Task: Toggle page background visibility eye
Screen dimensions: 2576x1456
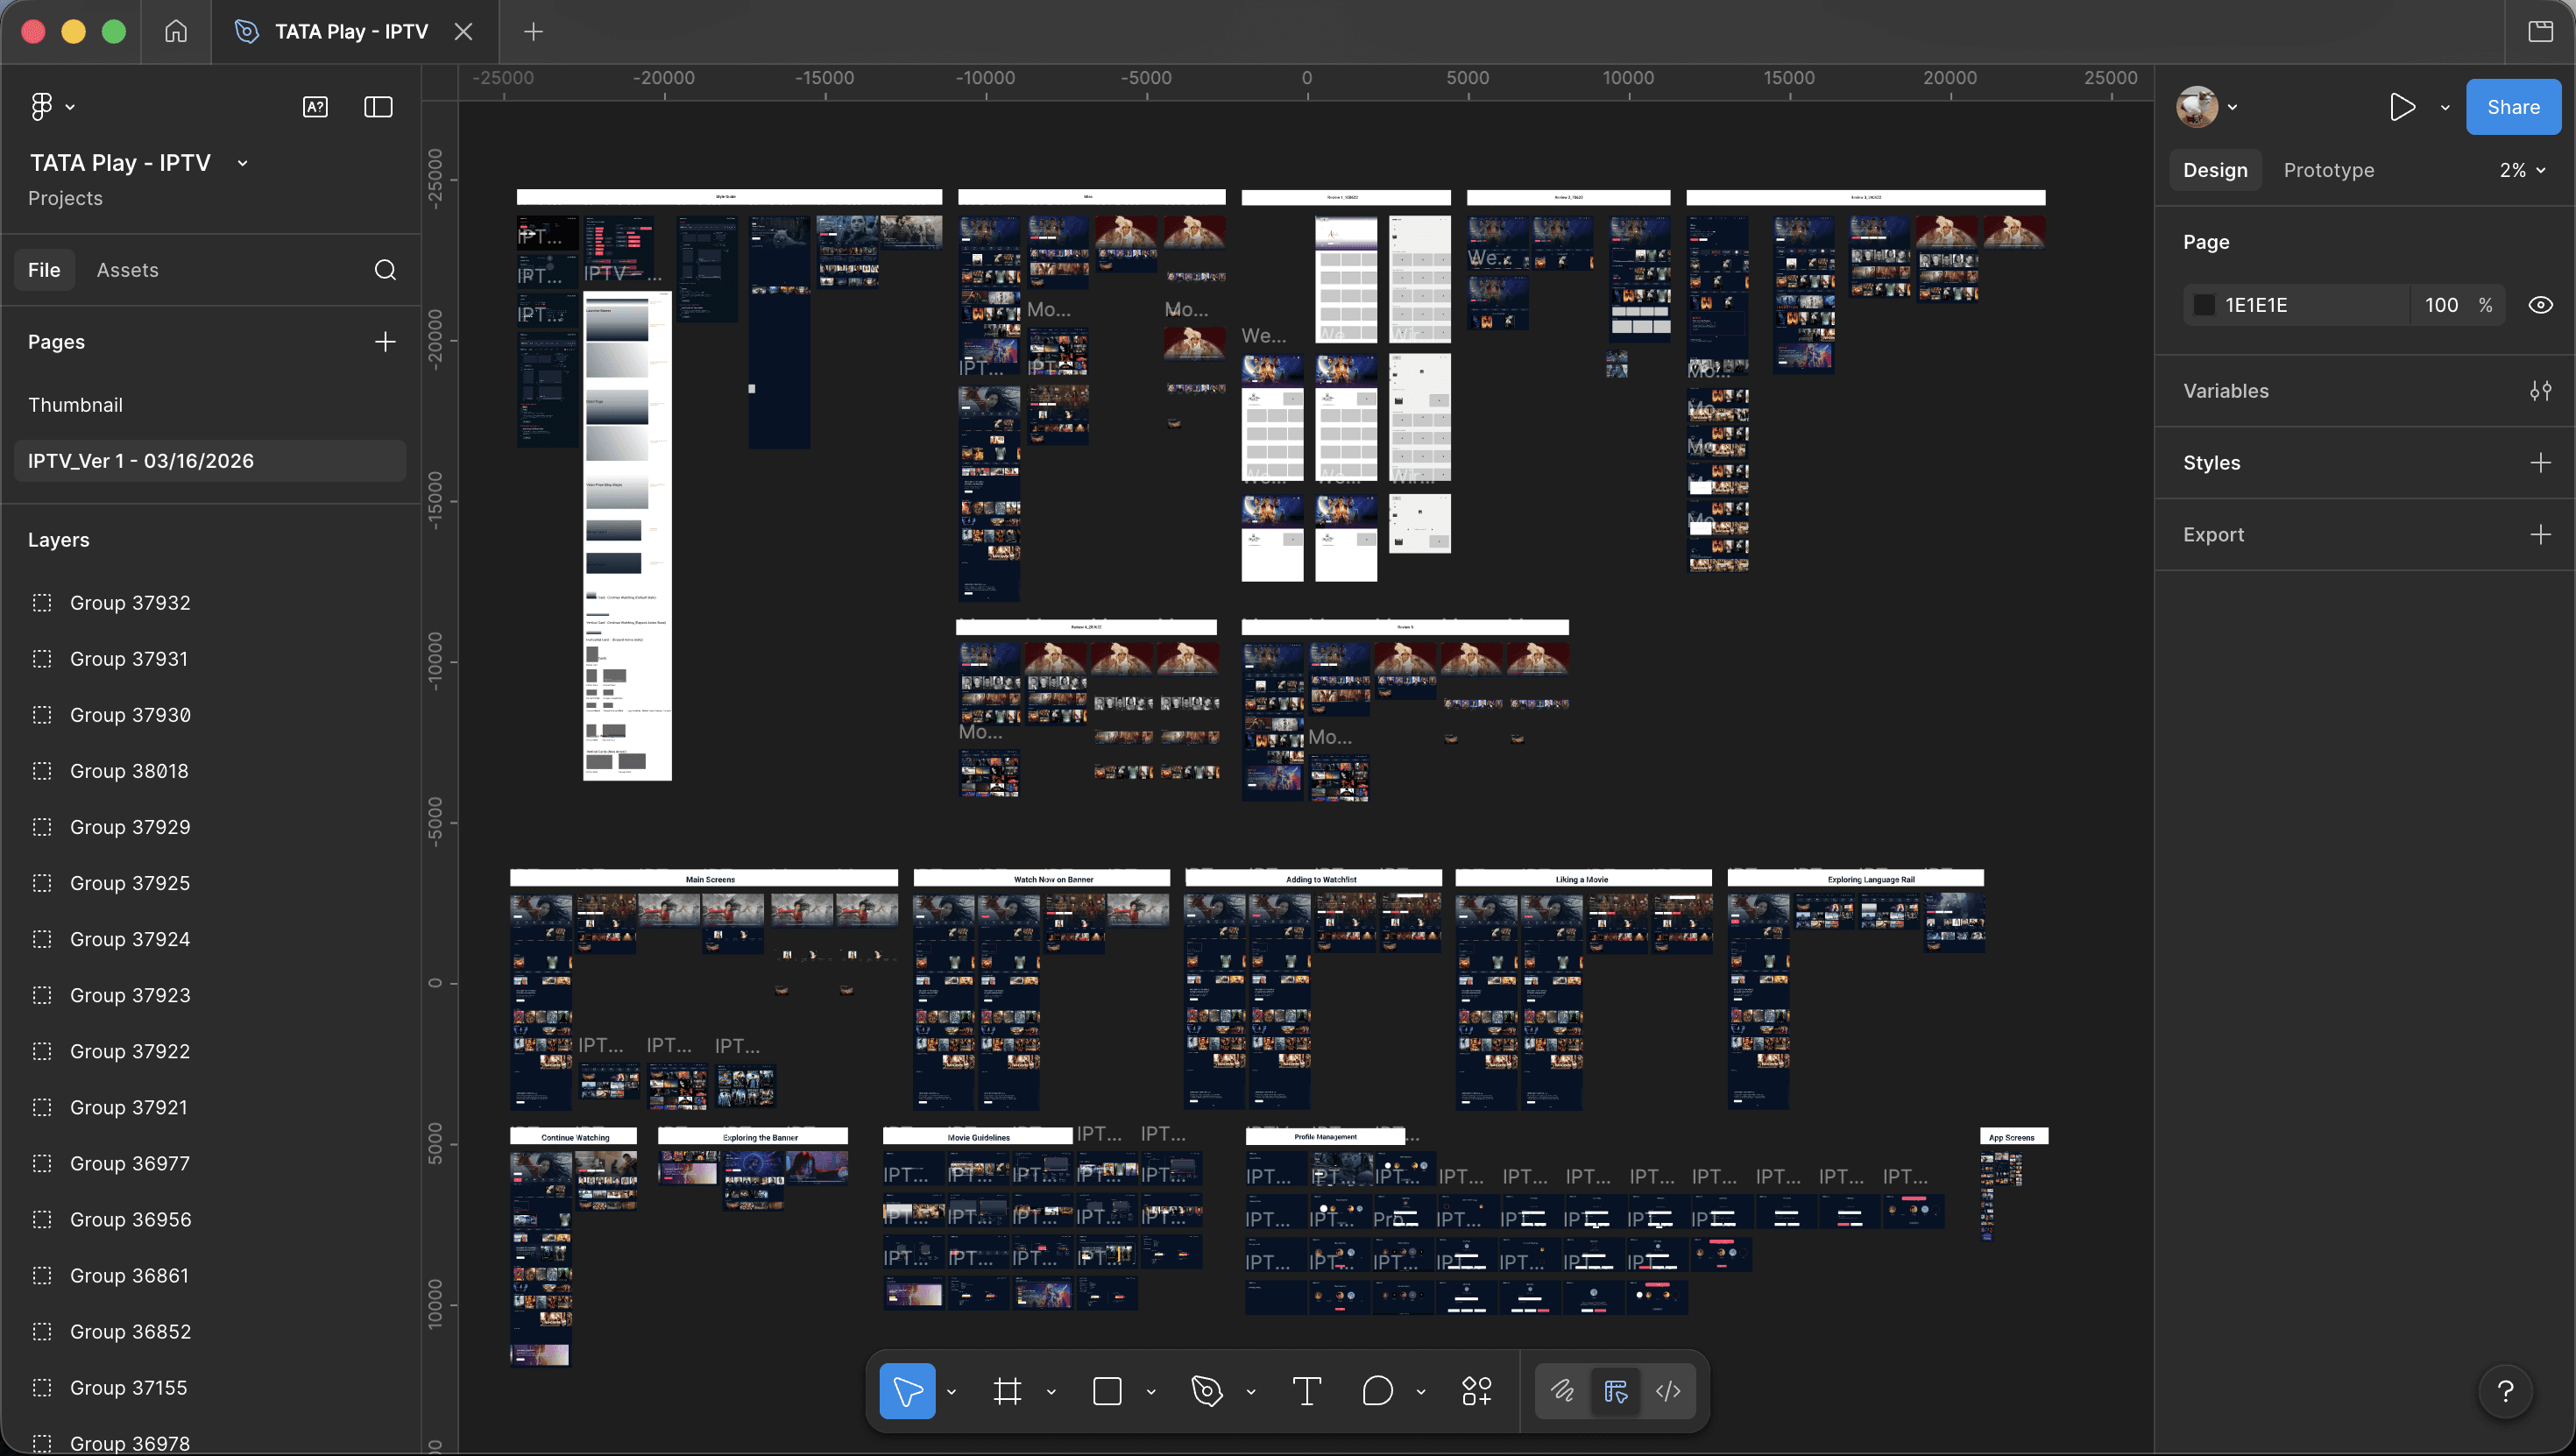Action: pos(2540,305)
